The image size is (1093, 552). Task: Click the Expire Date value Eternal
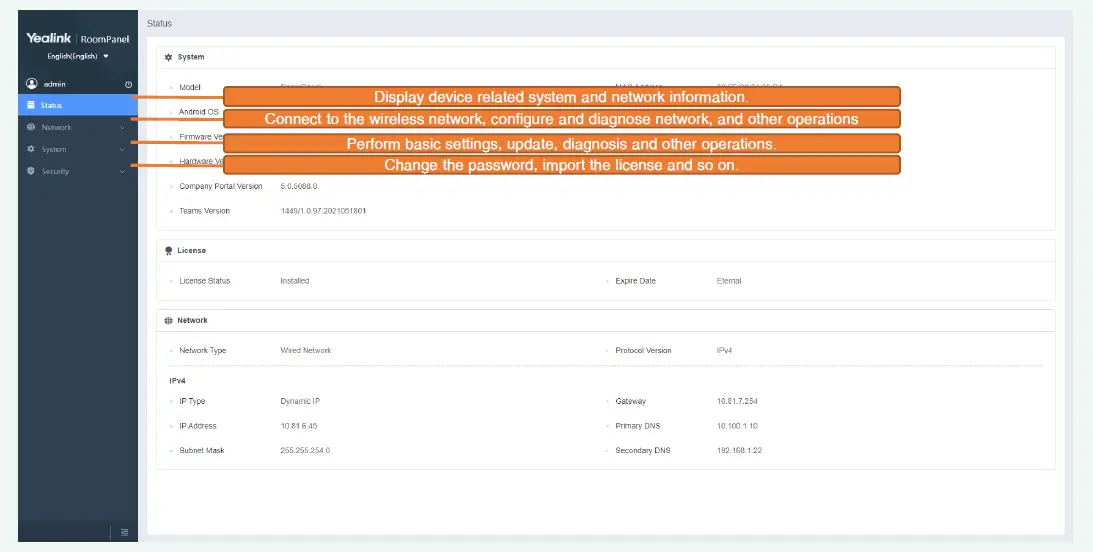pos(728,281)
